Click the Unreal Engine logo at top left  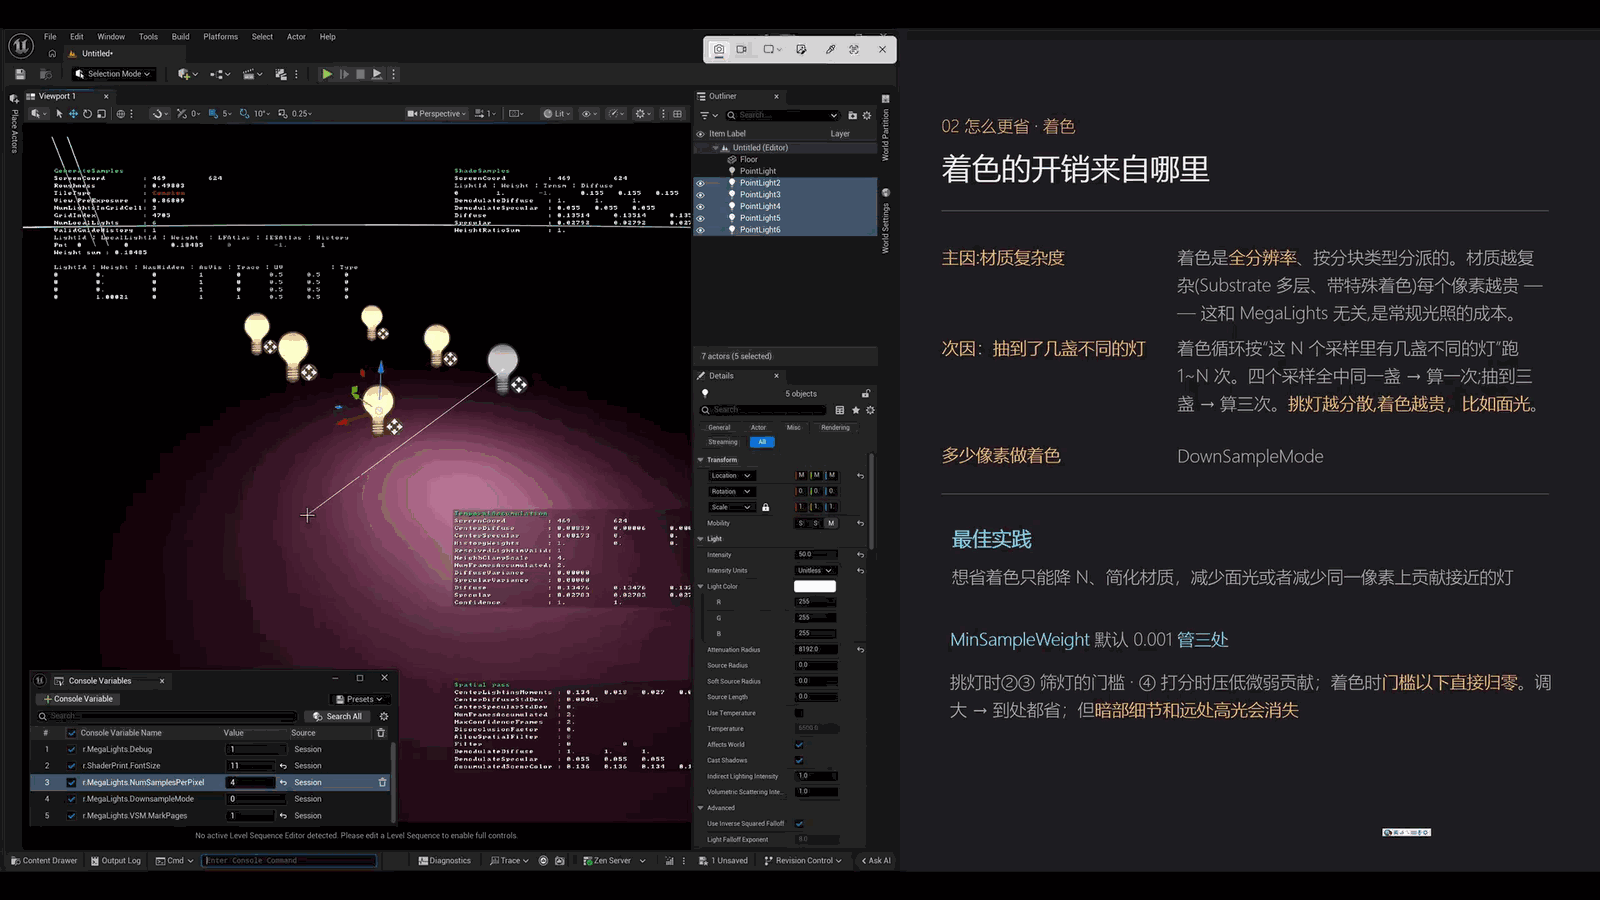click(21, 46)
